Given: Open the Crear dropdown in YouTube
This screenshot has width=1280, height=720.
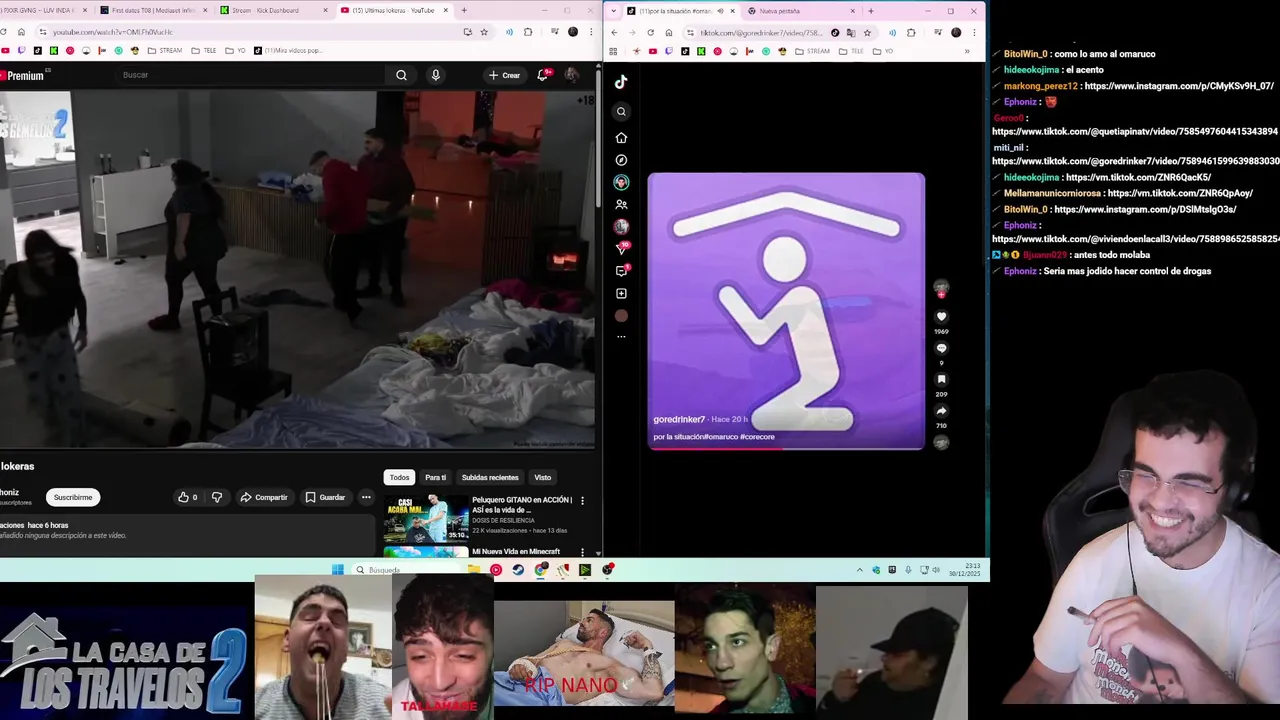Looking at the screenshot, I should (504, 75).
